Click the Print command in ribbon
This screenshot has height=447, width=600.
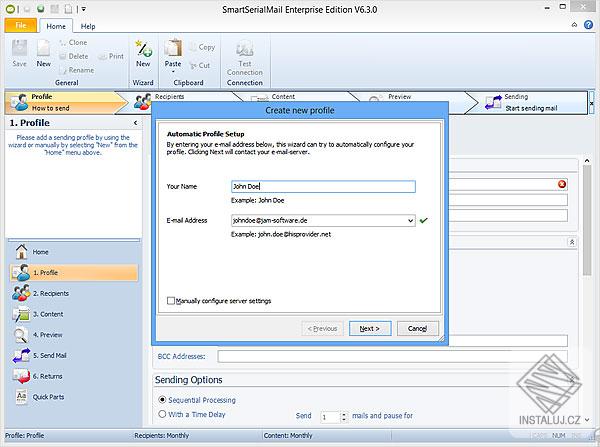coord(111,56)
